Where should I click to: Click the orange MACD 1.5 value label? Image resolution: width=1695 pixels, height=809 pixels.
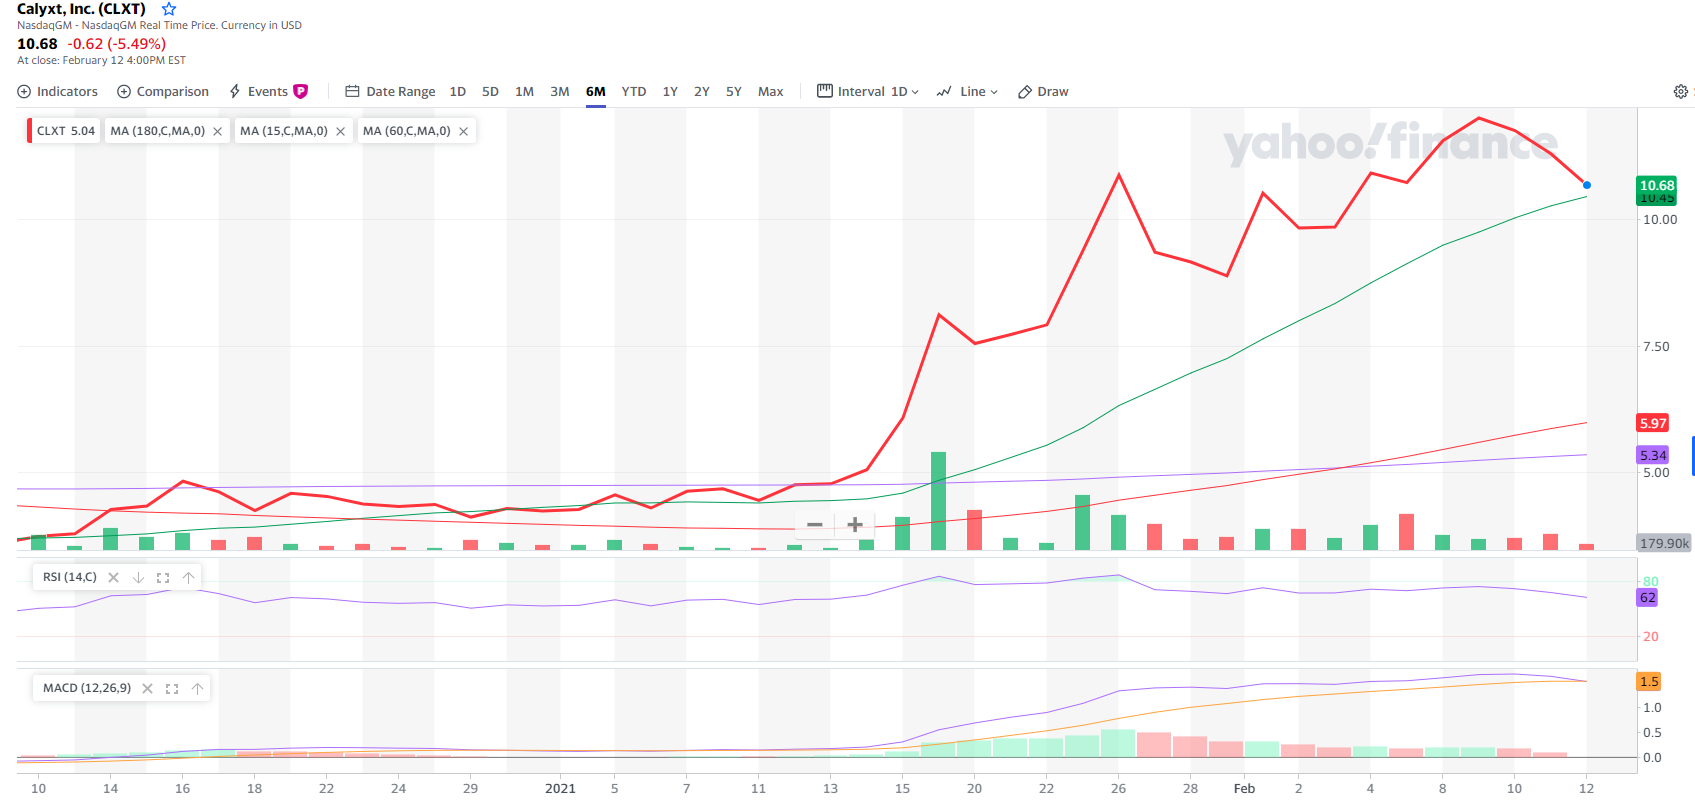click(x=1649, y=681)
